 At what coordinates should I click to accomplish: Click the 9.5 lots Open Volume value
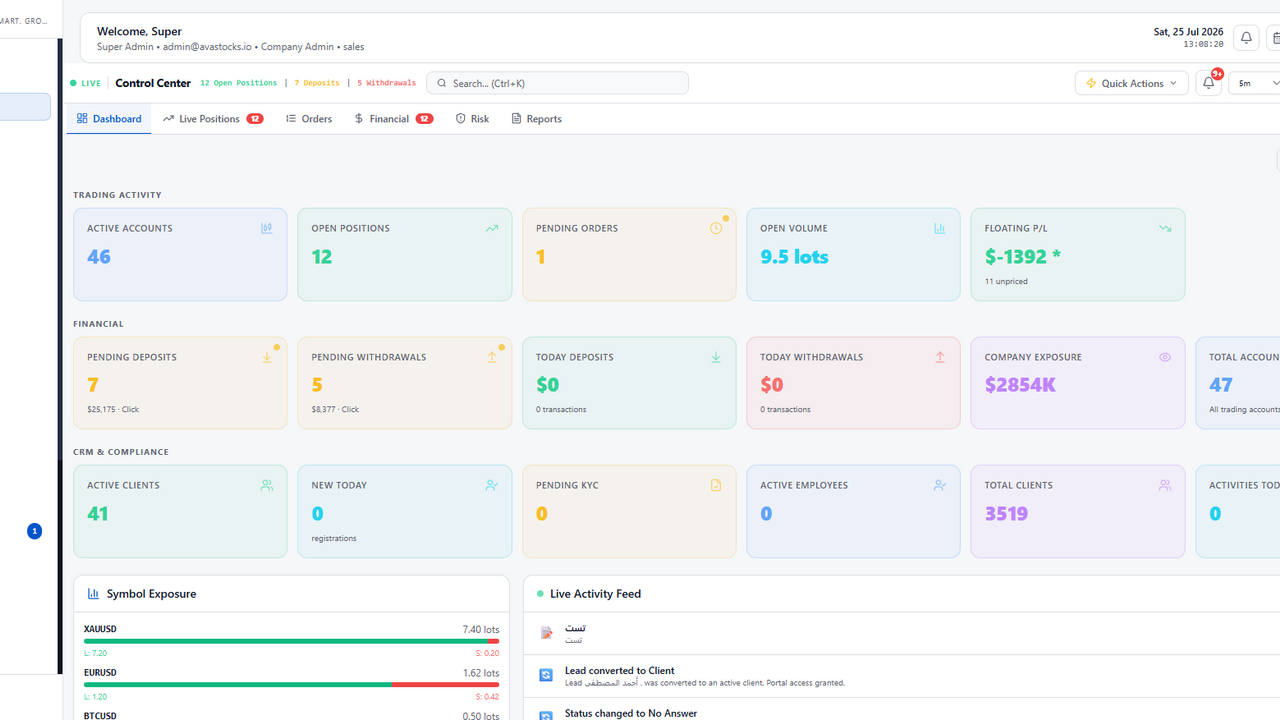click(x=794, y=257)
